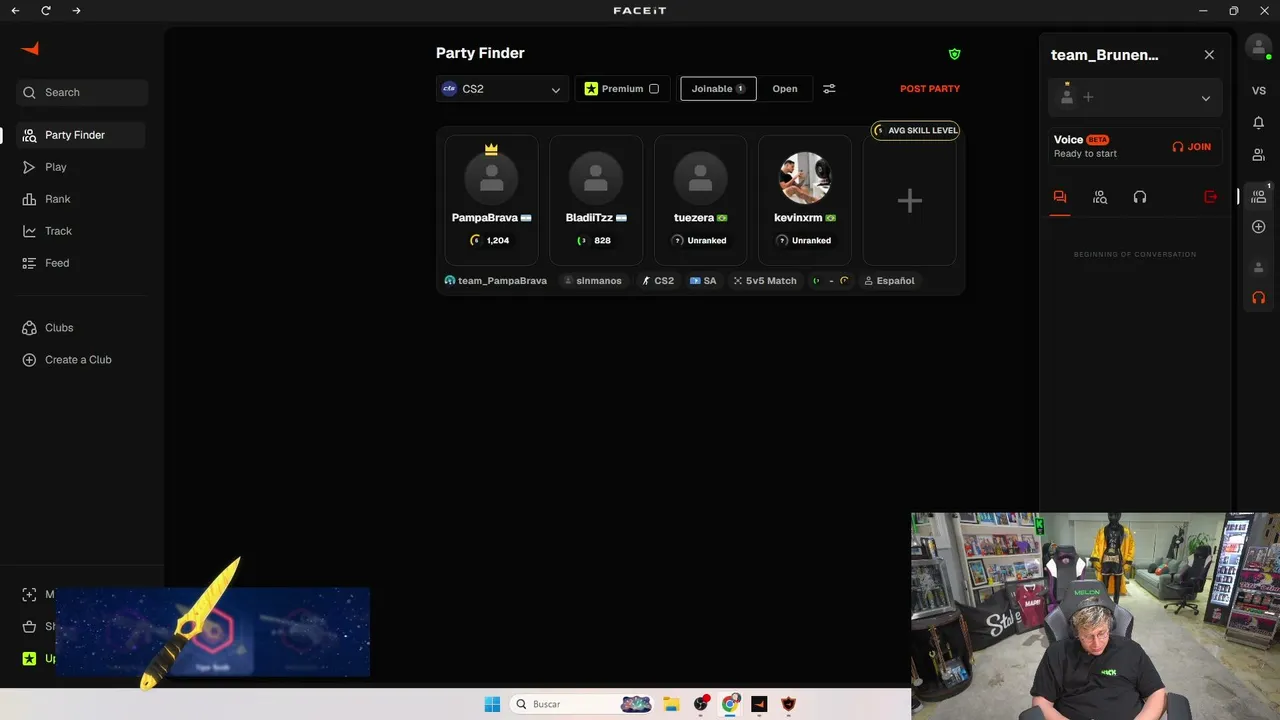
Task: Open the orange shield app in taskbar
Action: [x=788, y=704]
